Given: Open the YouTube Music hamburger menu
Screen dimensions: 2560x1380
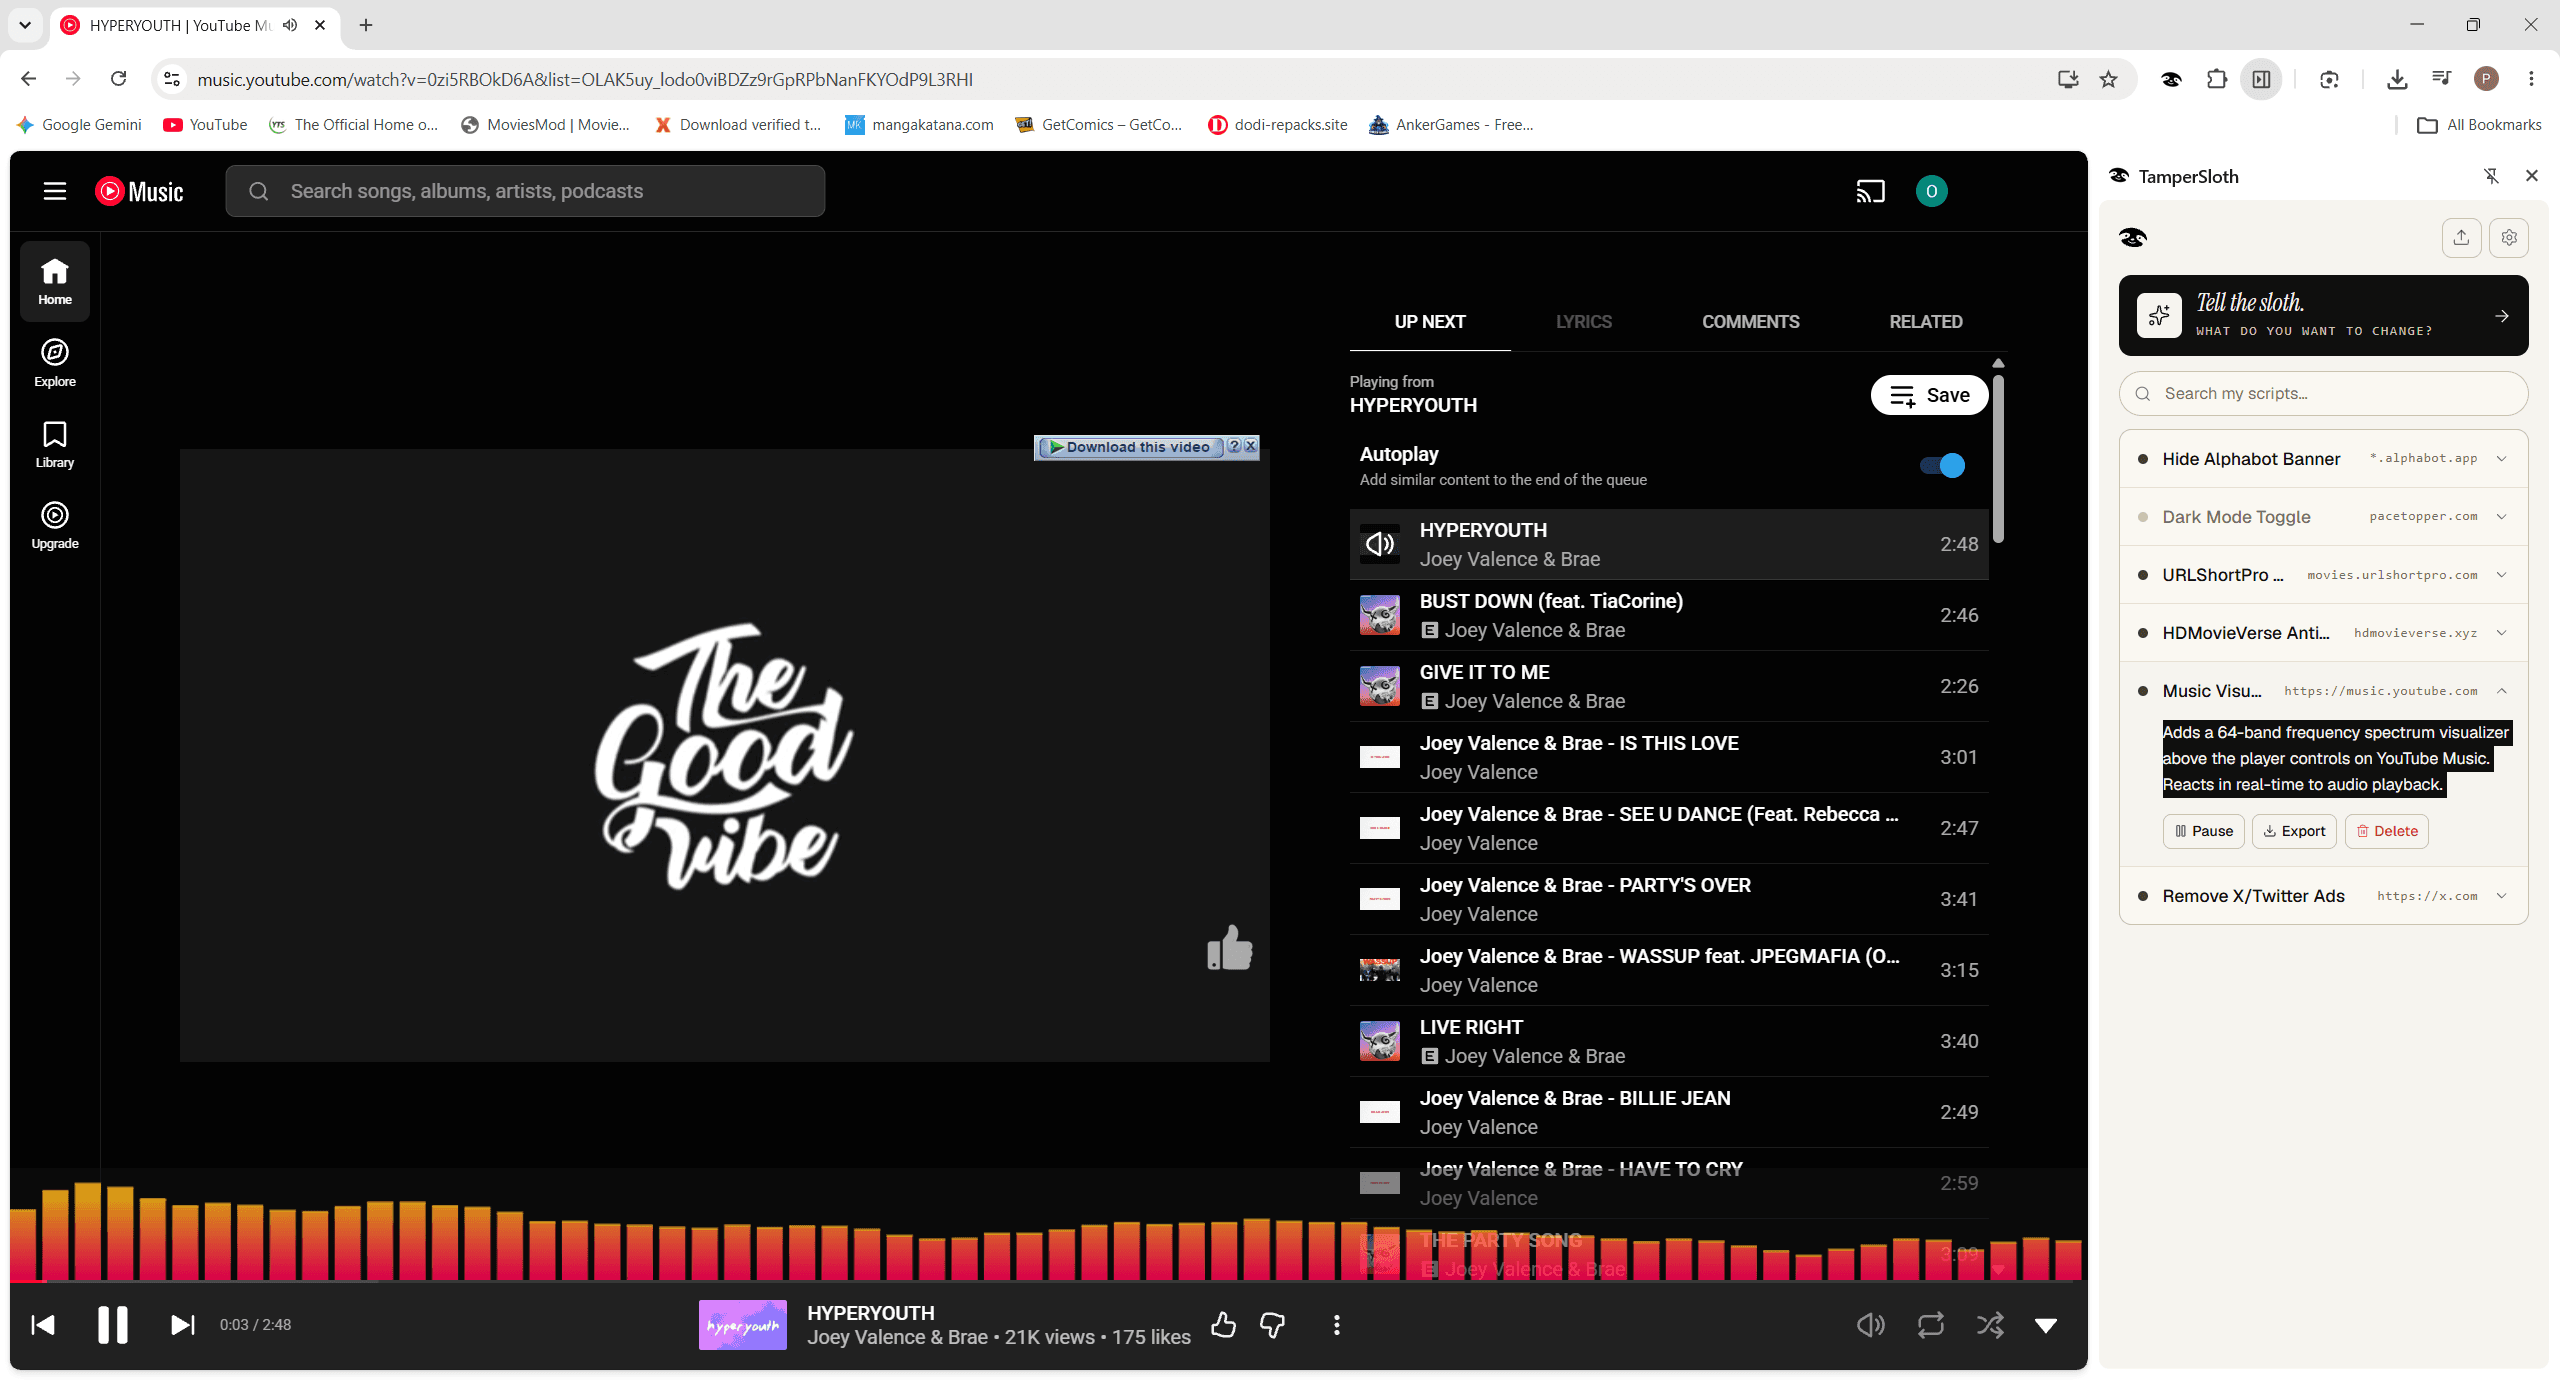Looking at the screenshot, I should pyautogui.click(x=55, y=191).
